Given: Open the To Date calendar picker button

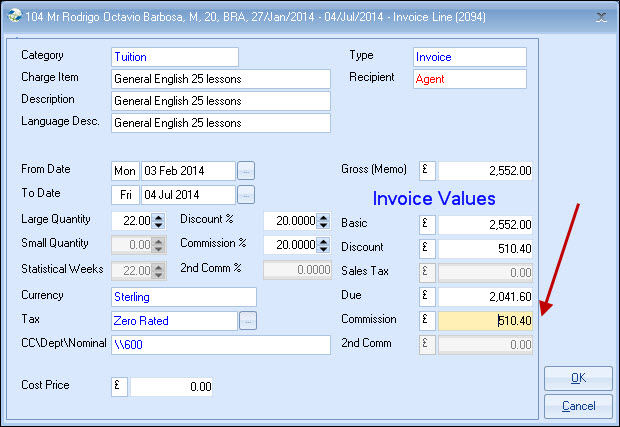Looking at the screenshot, I should point(246,195).
